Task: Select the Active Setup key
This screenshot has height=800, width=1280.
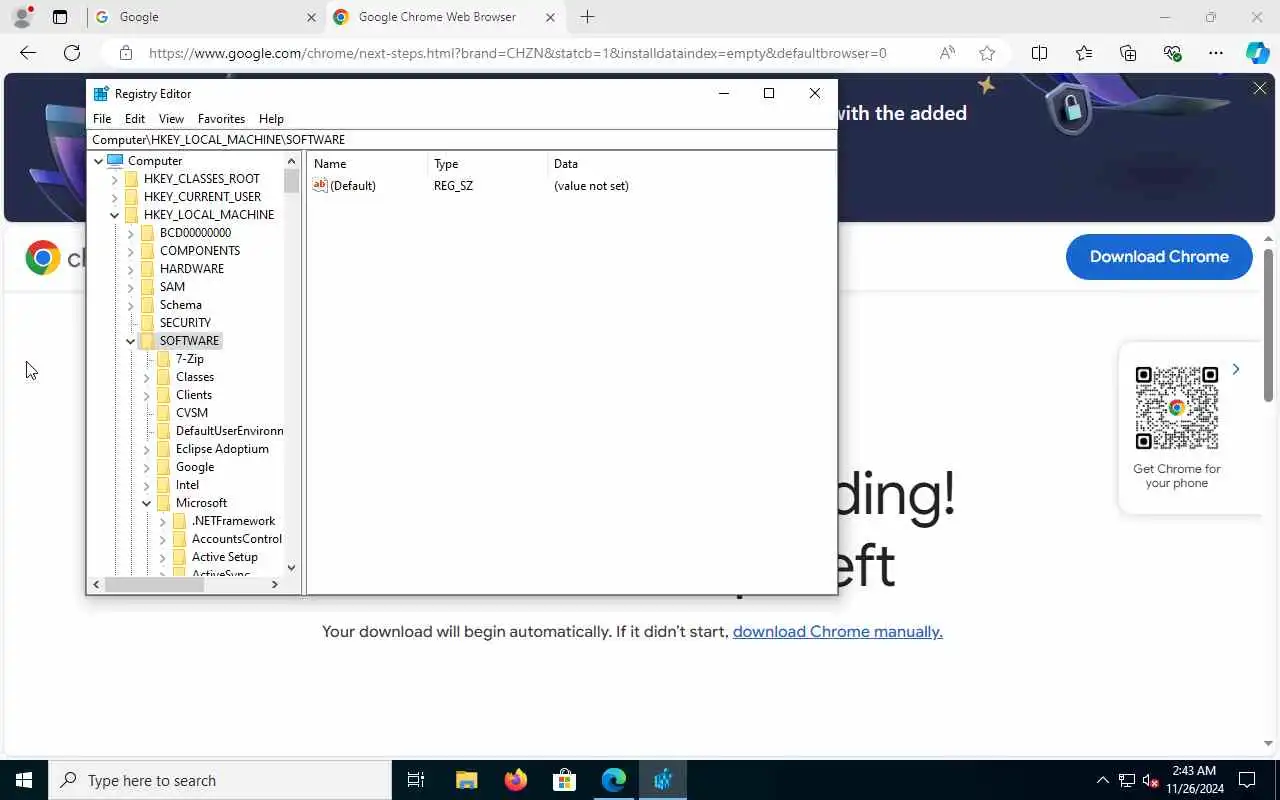Action: (x=225, y=557)
